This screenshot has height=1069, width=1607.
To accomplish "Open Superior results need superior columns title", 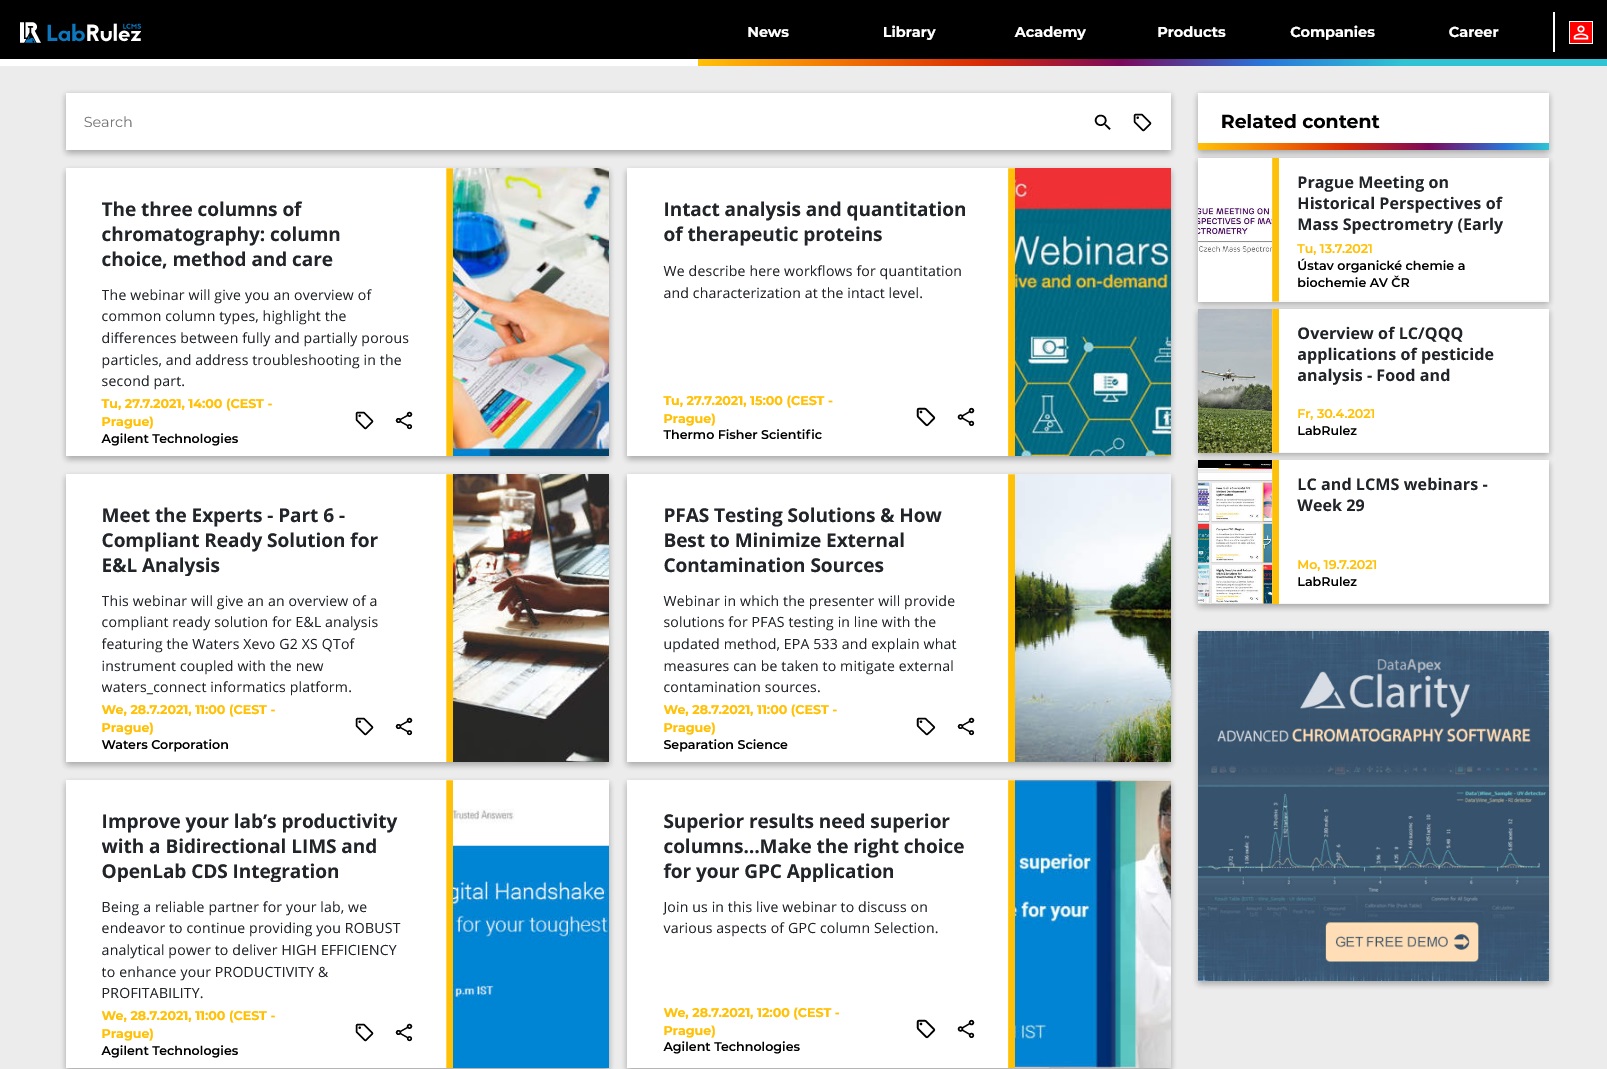I will (x=813, y=846).
